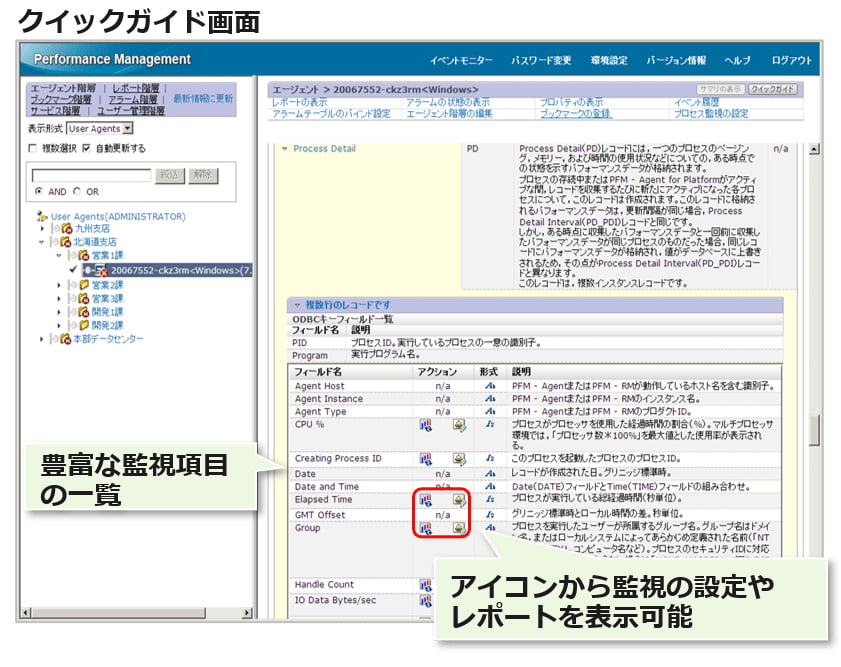Open イベントモニター in the top menu
Viewport: 841px width, 667px height.
point(461,61)
